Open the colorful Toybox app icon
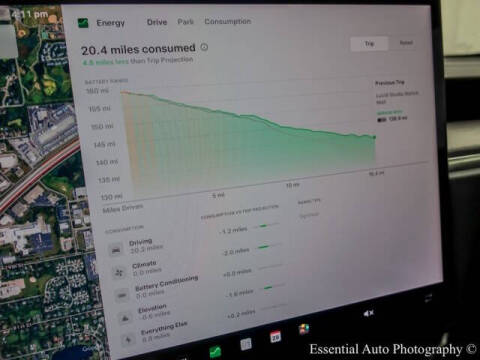The height and width of the screenshot is (360, 480). click(304, 329)
